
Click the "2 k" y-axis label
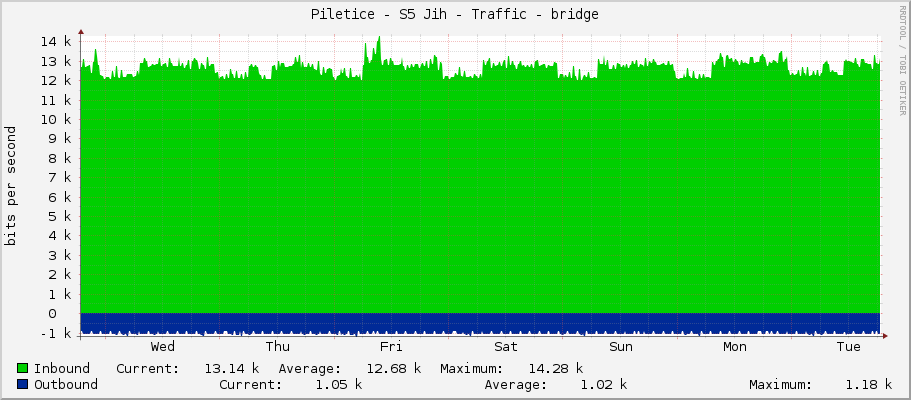coord(60,274)
